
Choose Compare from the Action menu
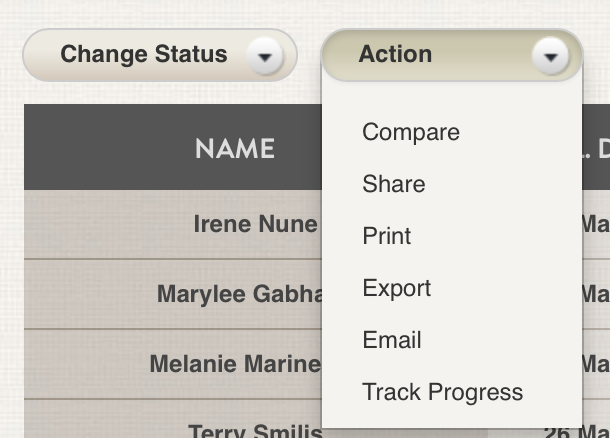[x=411, y=132]
